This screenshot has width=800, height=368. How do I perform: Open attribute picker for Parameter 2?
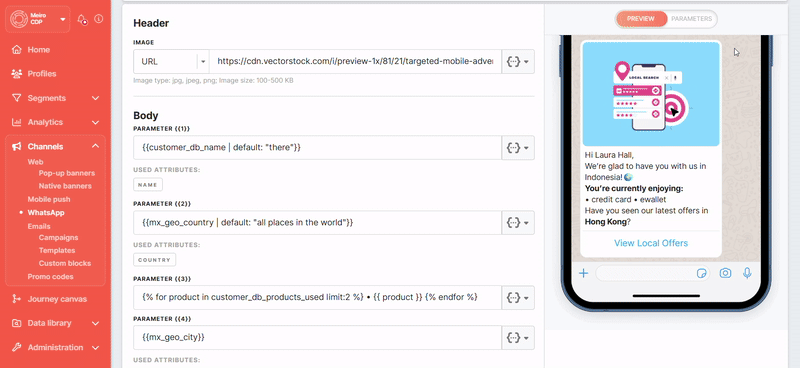click(518, 223)
